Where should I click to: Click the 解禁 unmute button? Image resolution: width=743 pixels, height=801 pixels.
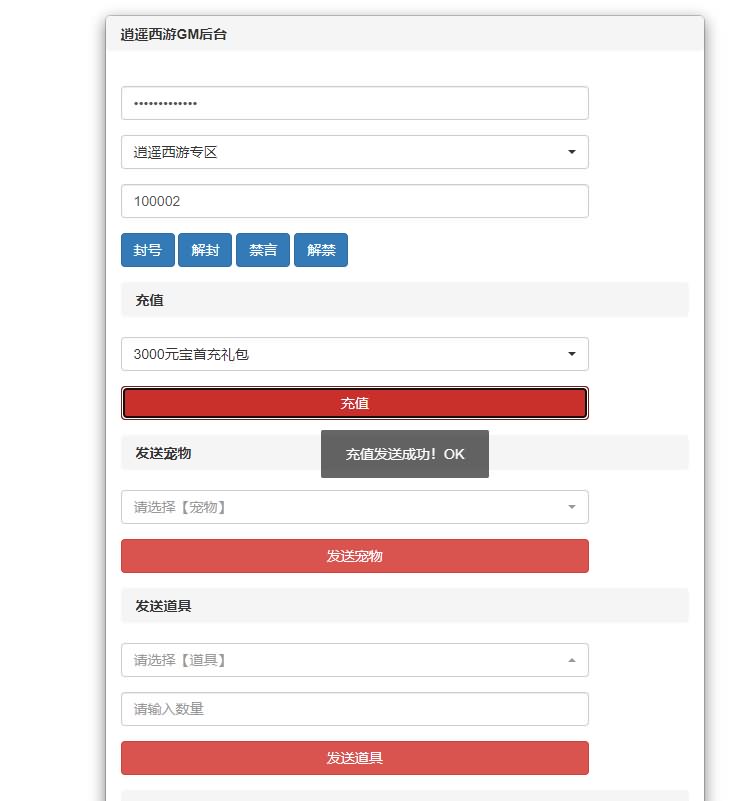(321, 250)
